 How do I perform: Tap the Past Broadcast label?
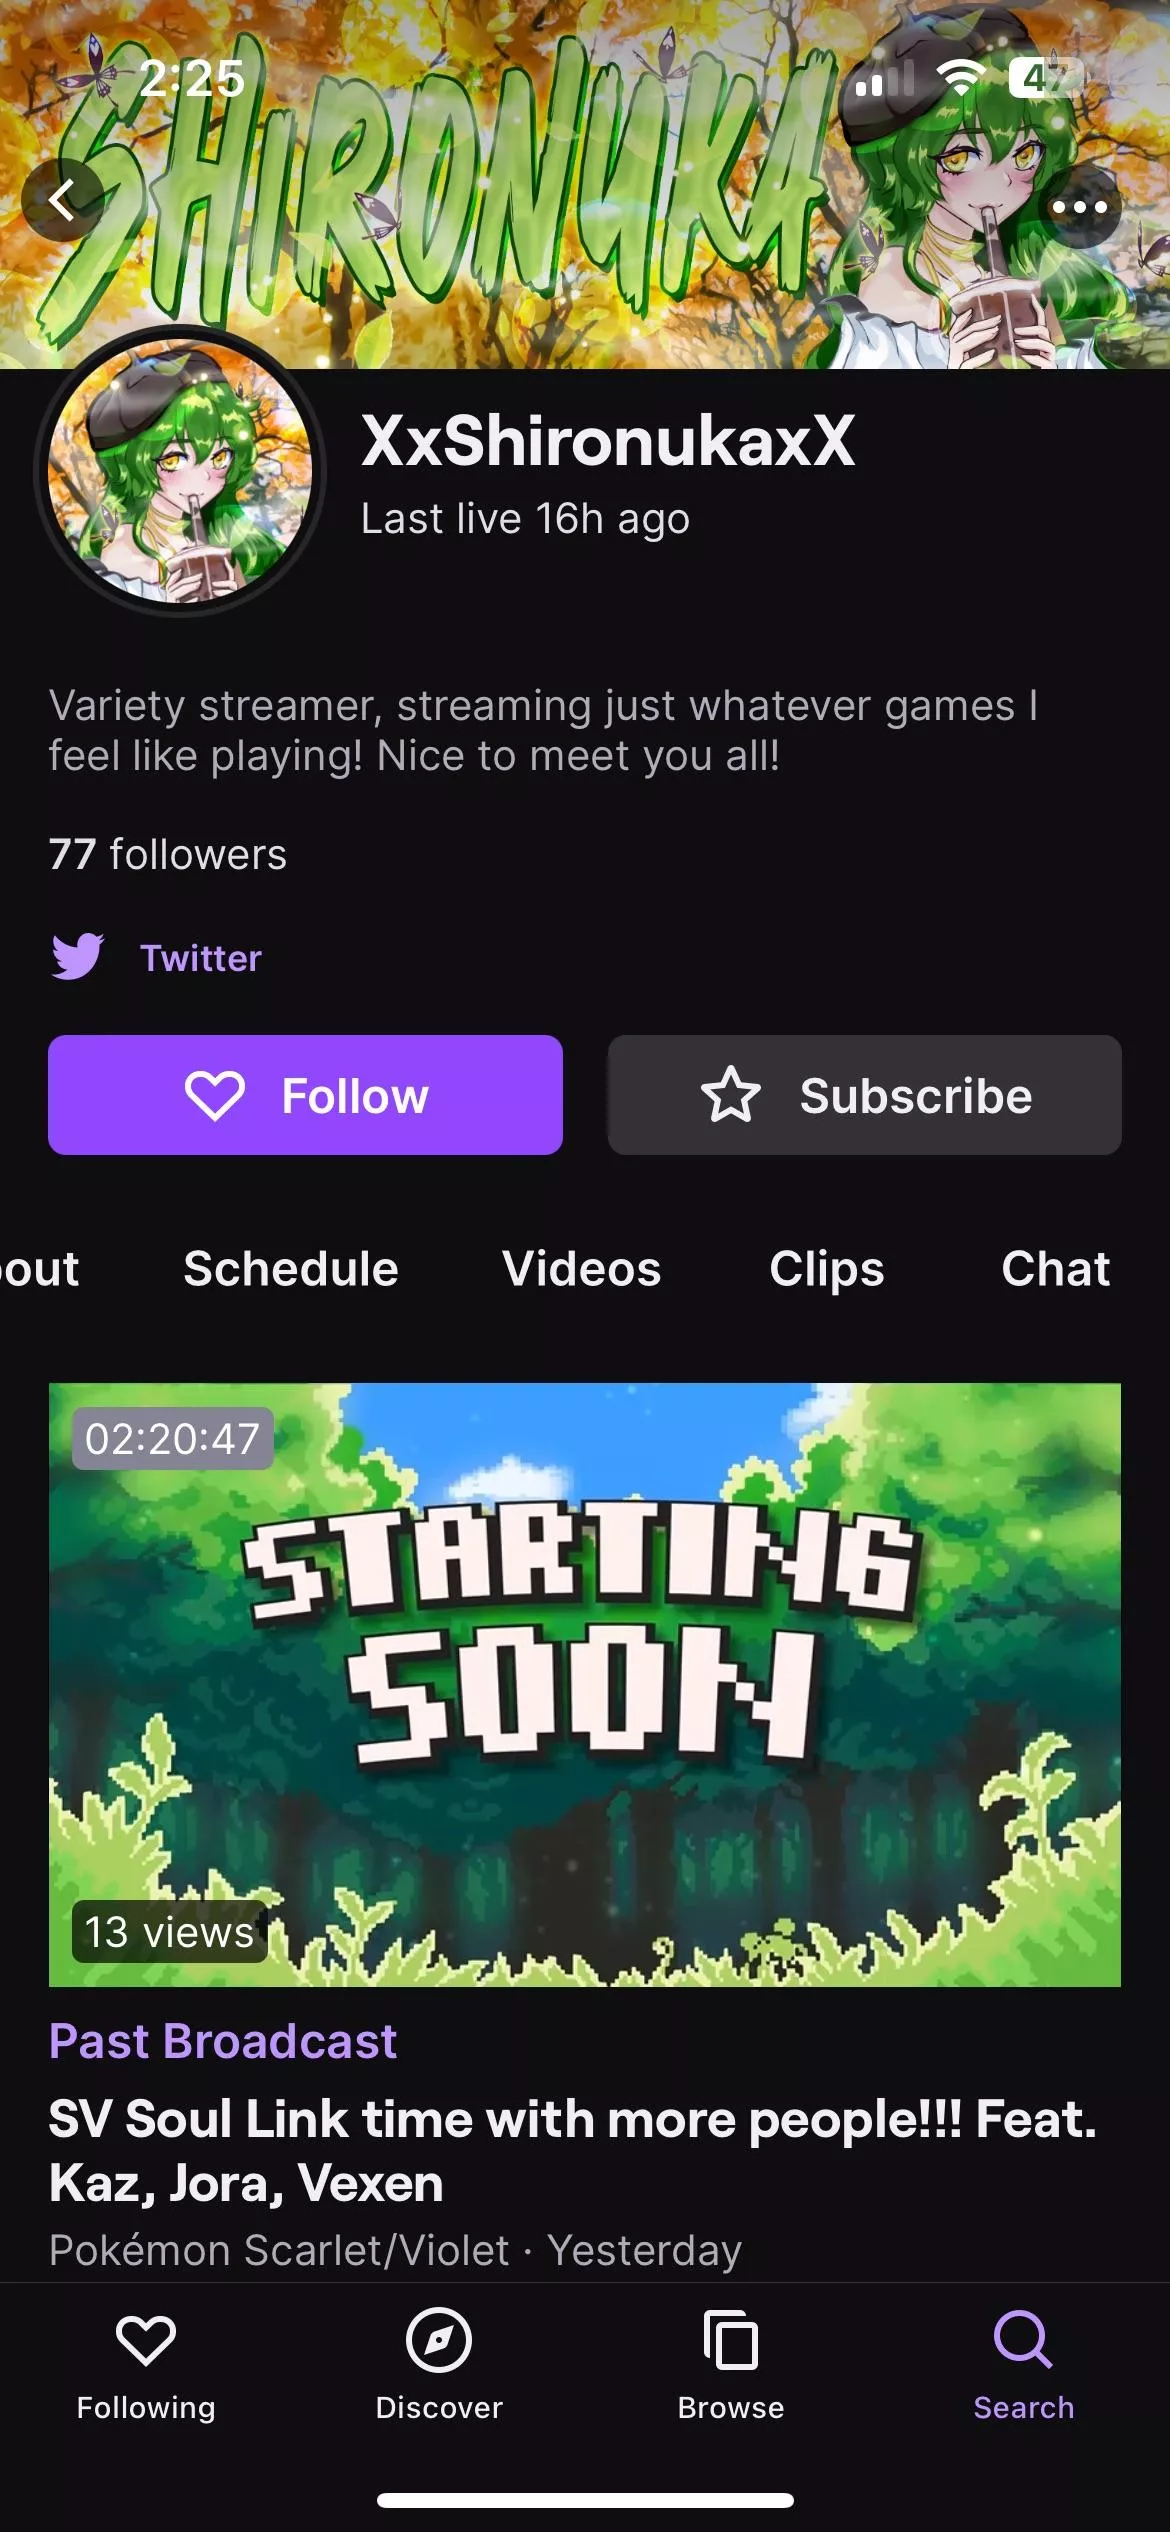[x=223, y=2041]
